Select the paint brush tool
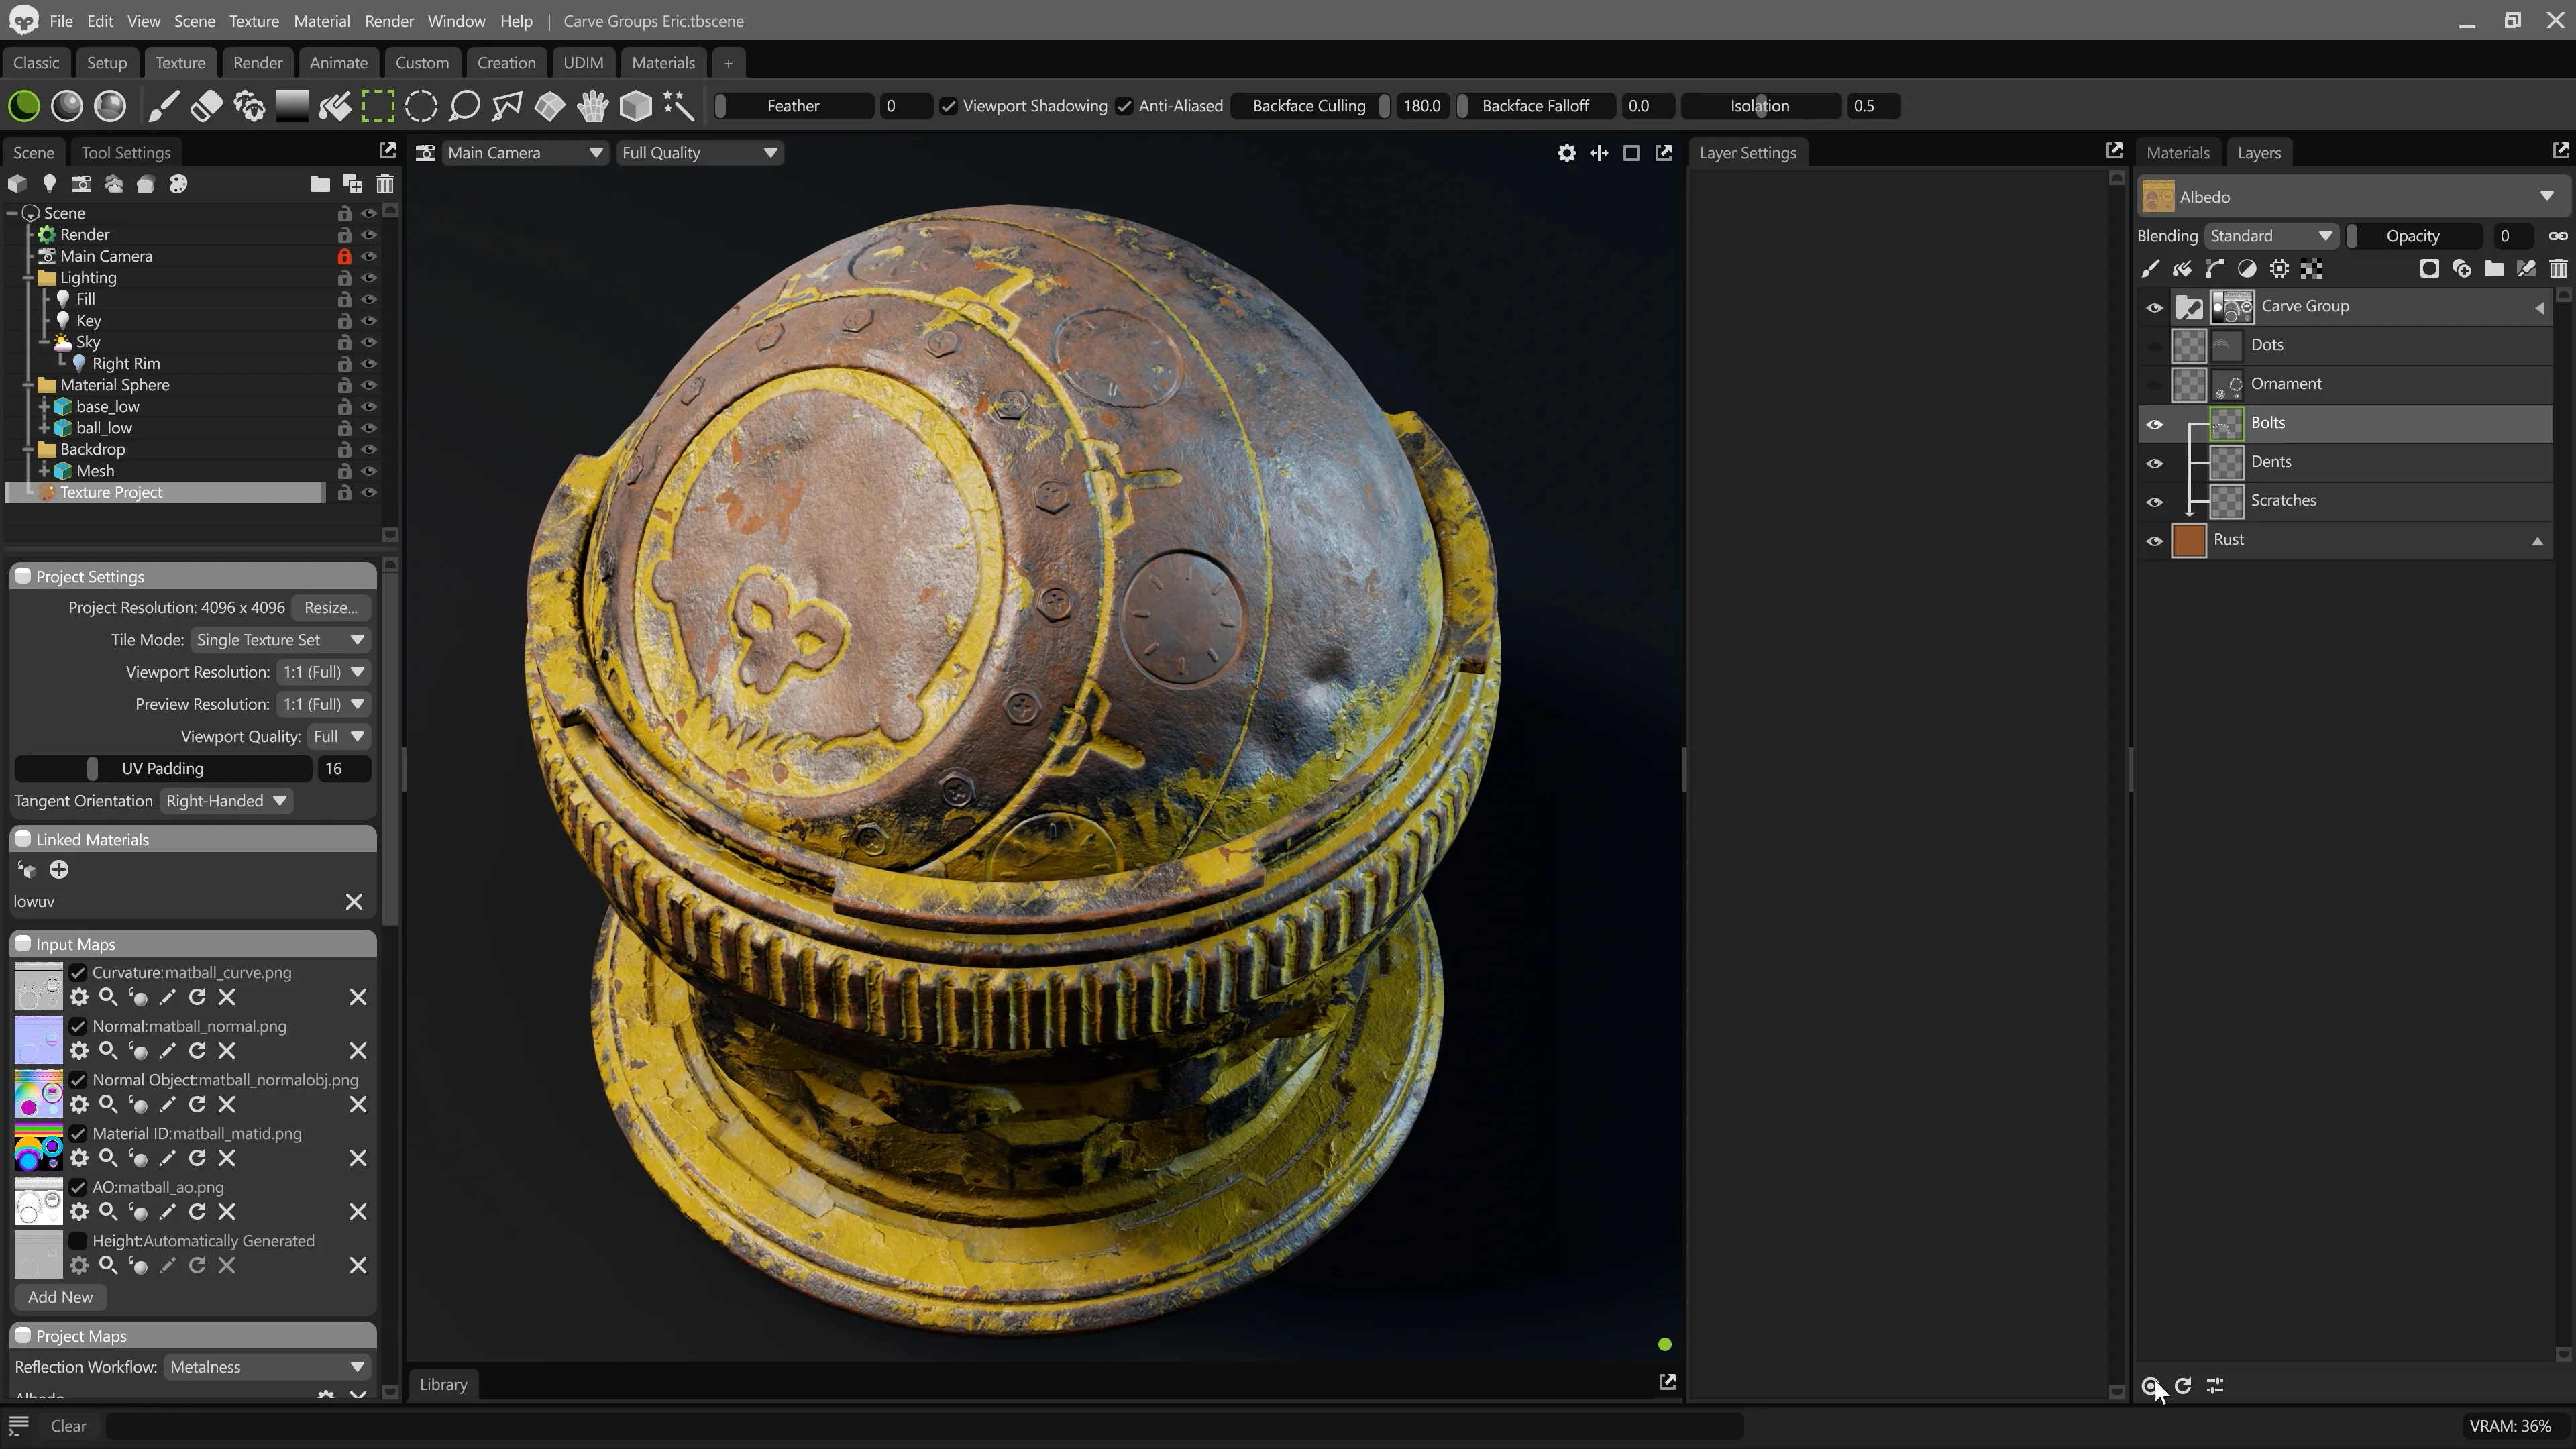The height and width of the screenshot is (1449, 2576). tap(164, 106)
